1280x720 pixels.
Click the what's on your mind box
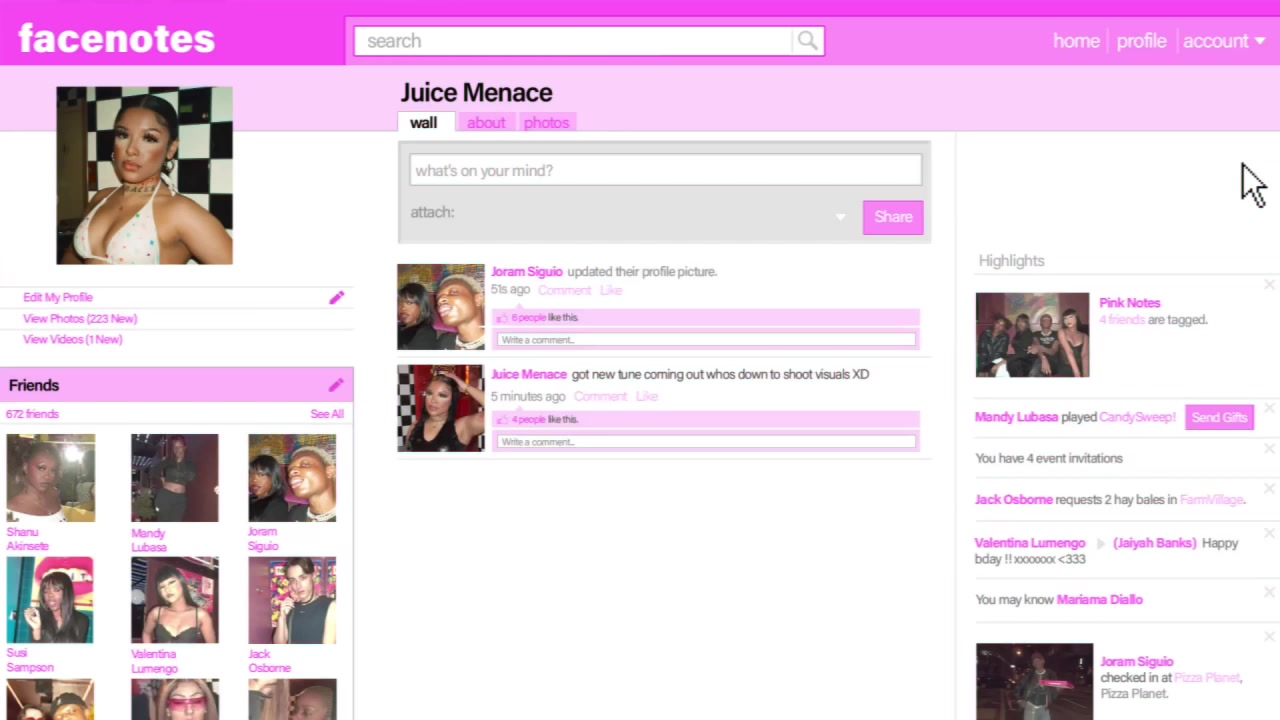tap(665, 170)
